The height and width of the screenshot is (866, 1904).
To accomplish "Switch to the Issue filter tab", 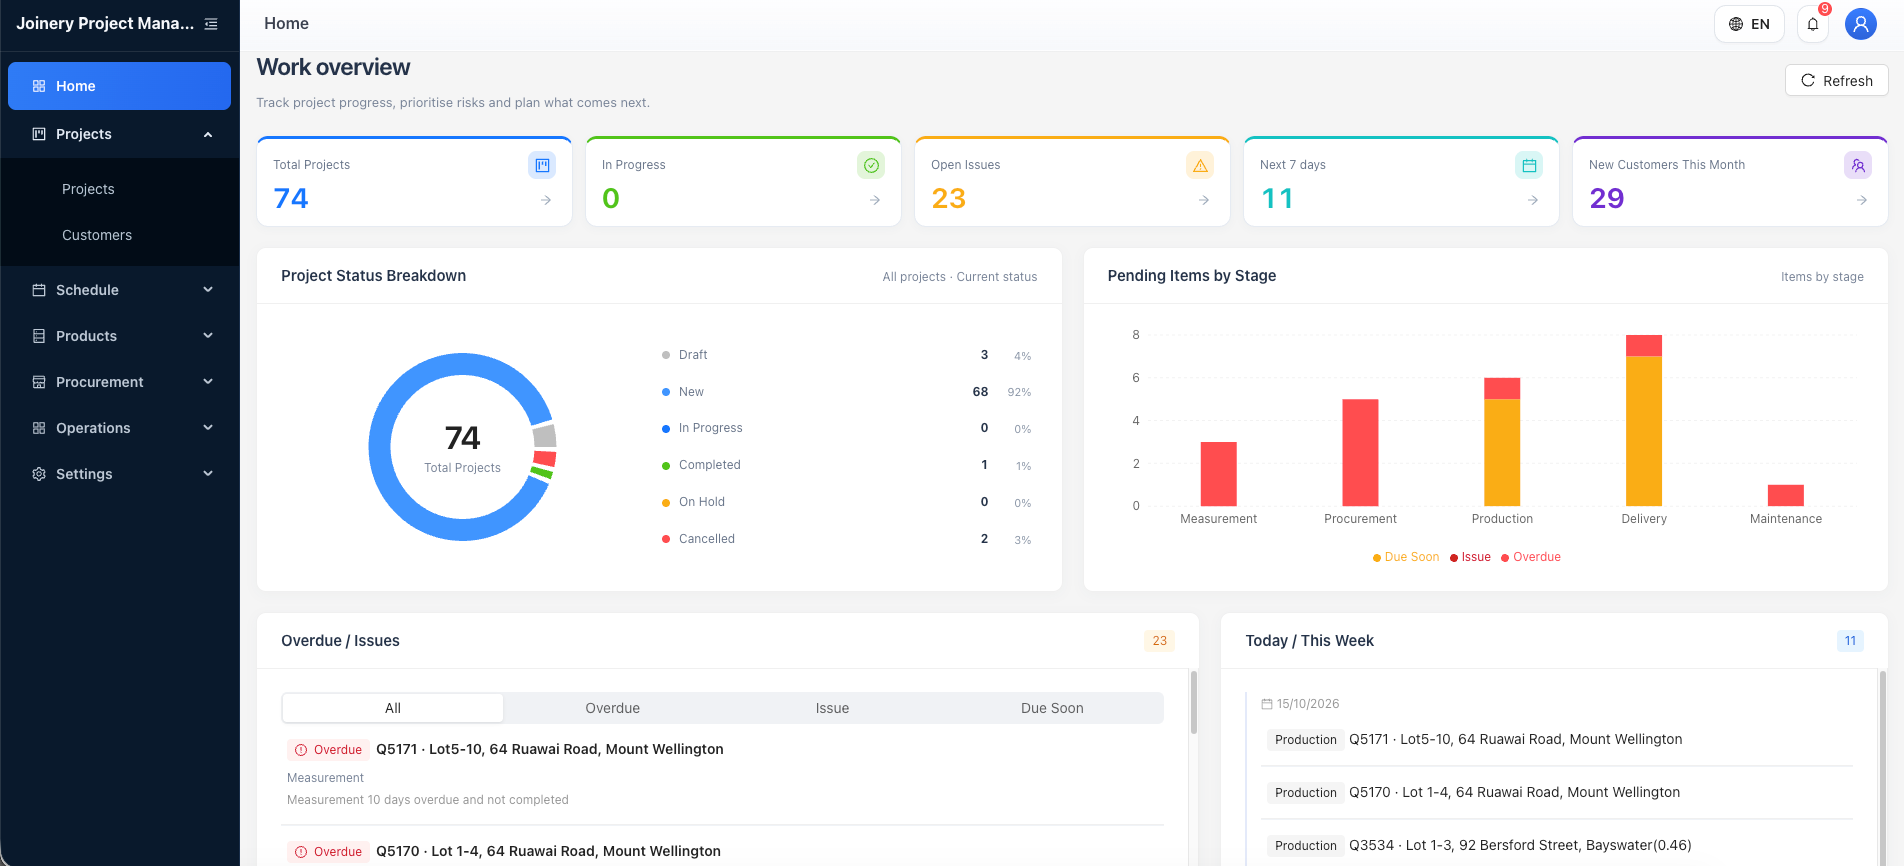I will click(832, 708).
